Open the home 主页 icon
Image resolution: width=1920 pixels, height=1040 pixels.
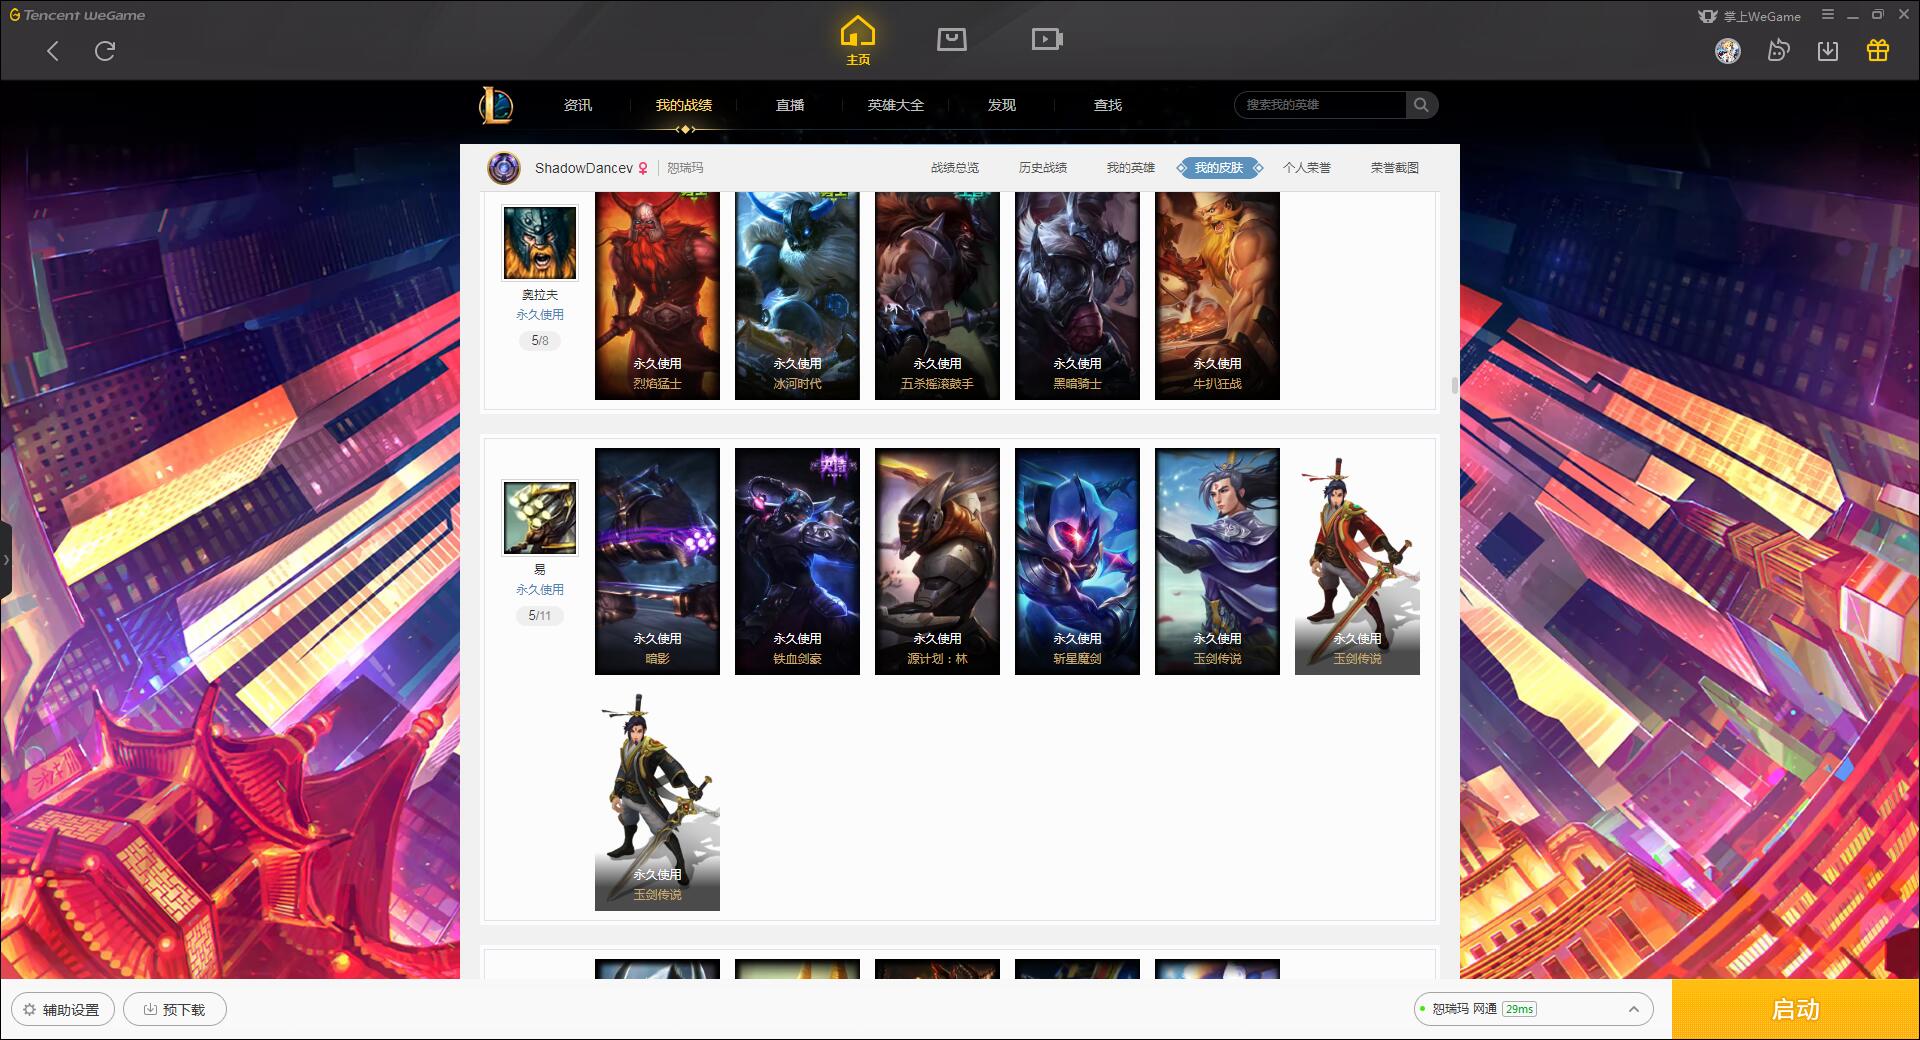[x=858, y=41]
